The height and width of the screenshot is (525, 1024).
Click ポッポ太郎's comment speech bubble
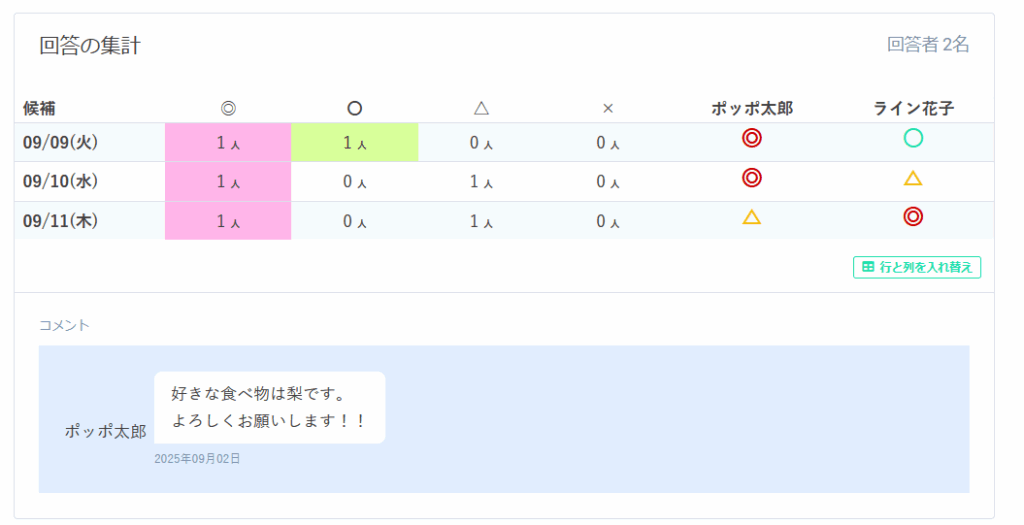click(269, 407)
